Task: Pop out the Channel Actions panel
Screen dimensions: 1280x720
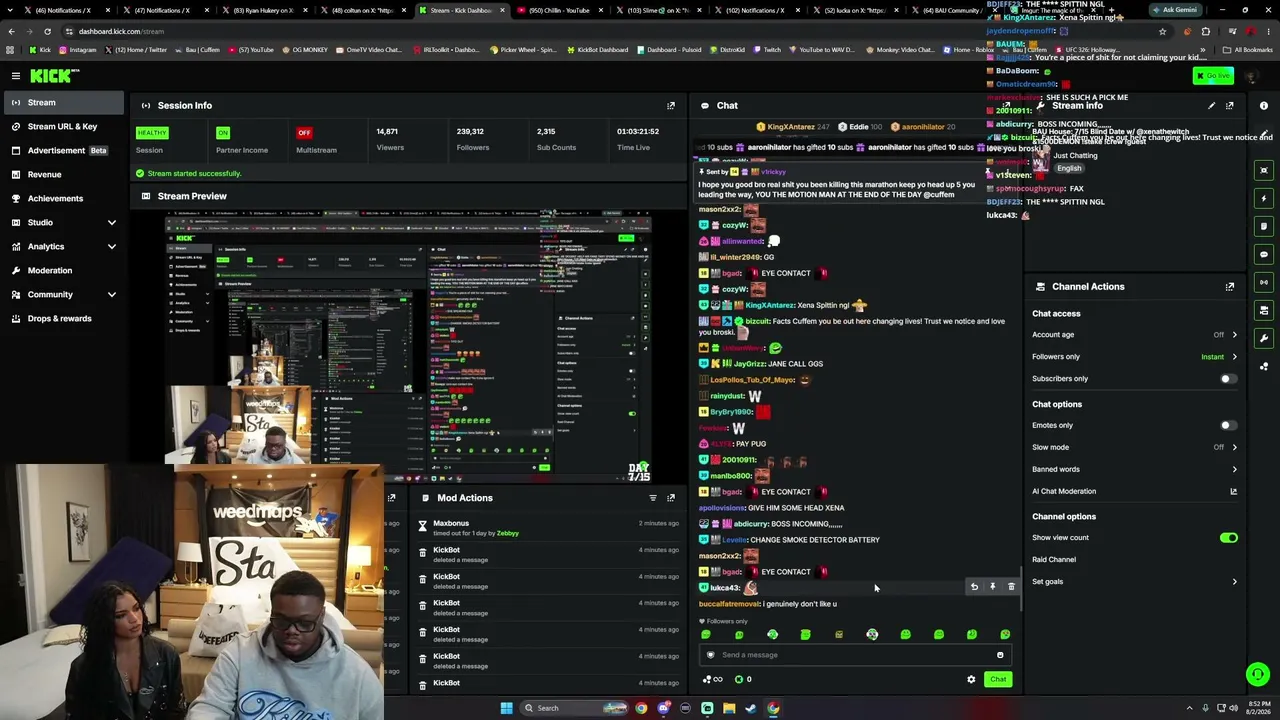Action: tap(1230, 286)
